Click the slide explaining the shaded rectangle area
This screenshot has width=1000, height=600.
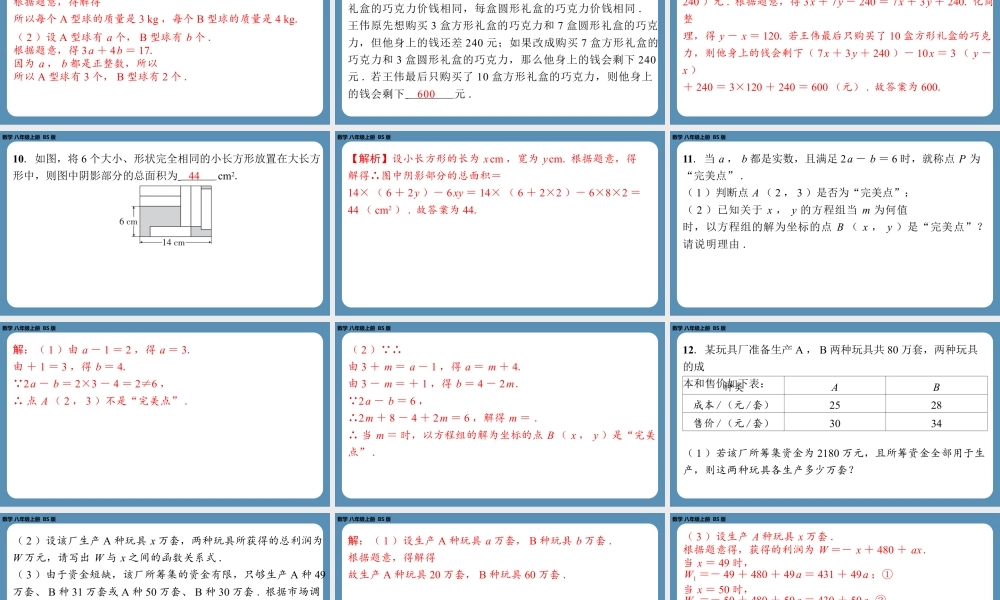(x=500, y=230)
